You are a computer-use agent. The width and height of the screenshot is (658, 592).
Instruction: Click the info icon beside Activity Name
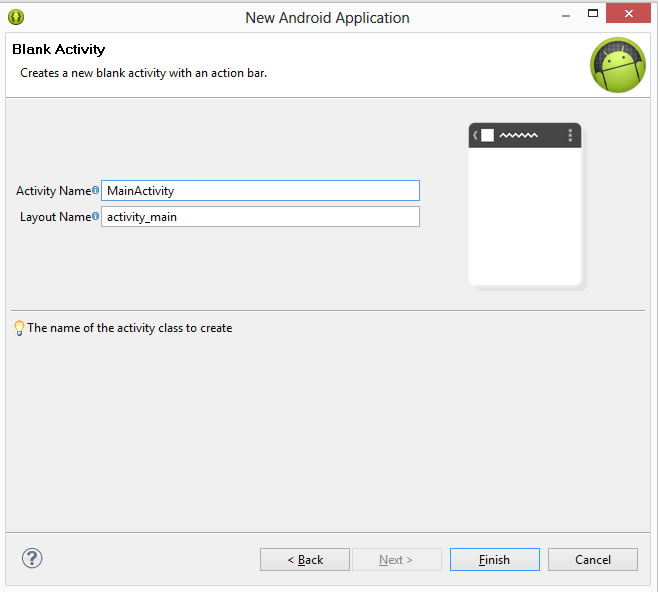coord(96,190)
